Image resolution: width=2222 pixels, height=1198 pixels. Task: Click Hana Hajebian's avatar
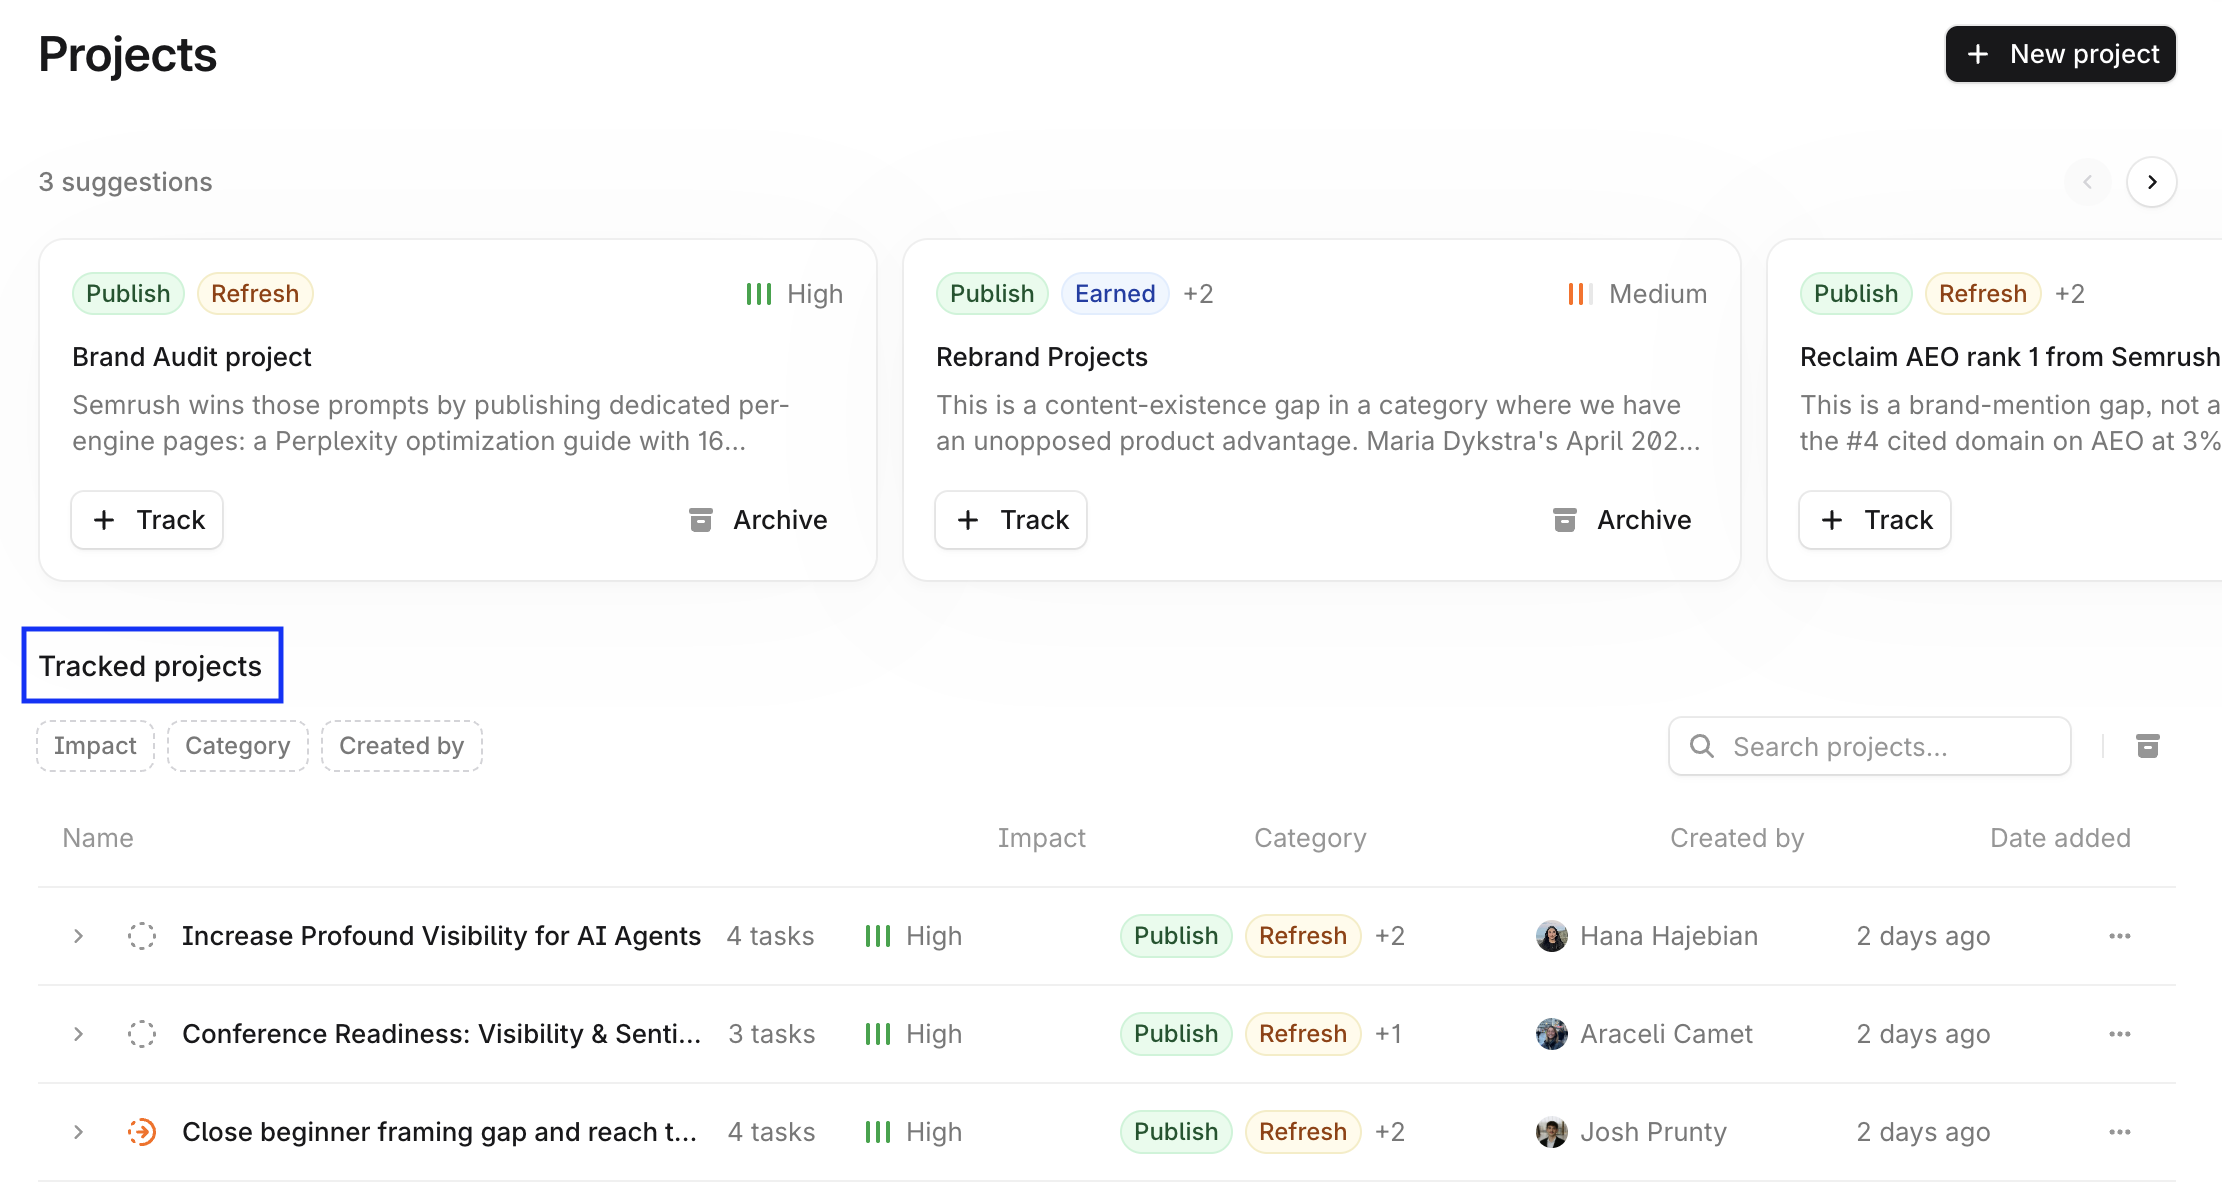click(x=1552, y=936)
